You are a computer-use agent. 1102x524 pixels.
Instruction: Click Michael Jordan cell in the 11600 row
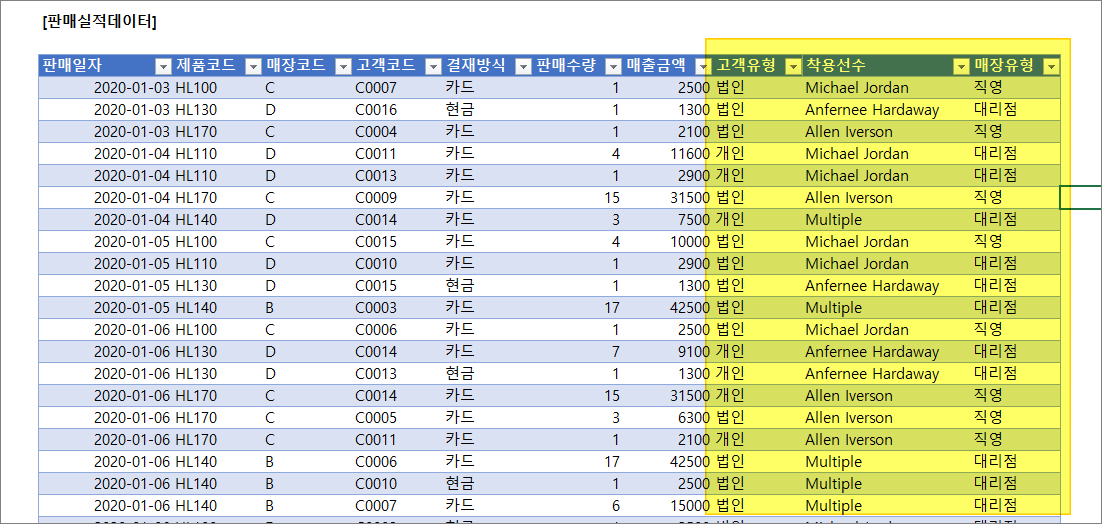click(886, 154)
